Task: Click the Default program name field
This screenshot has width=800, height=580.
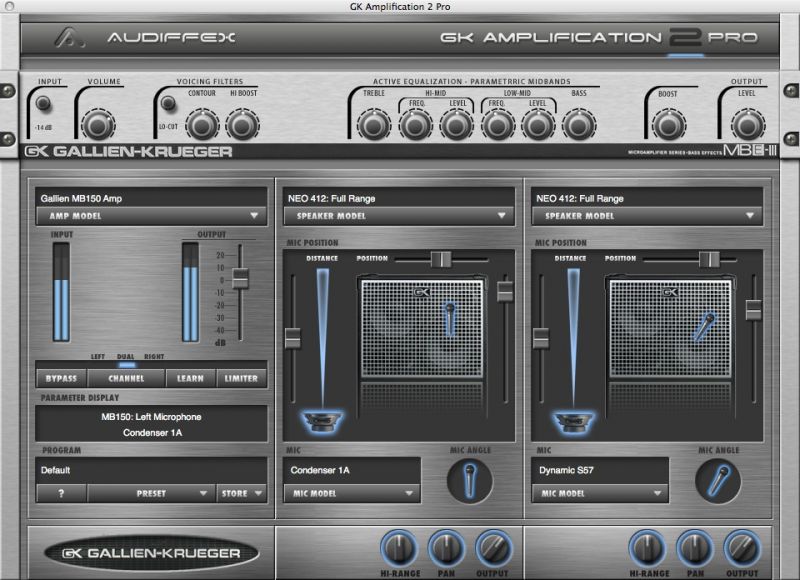Action: 152,470
